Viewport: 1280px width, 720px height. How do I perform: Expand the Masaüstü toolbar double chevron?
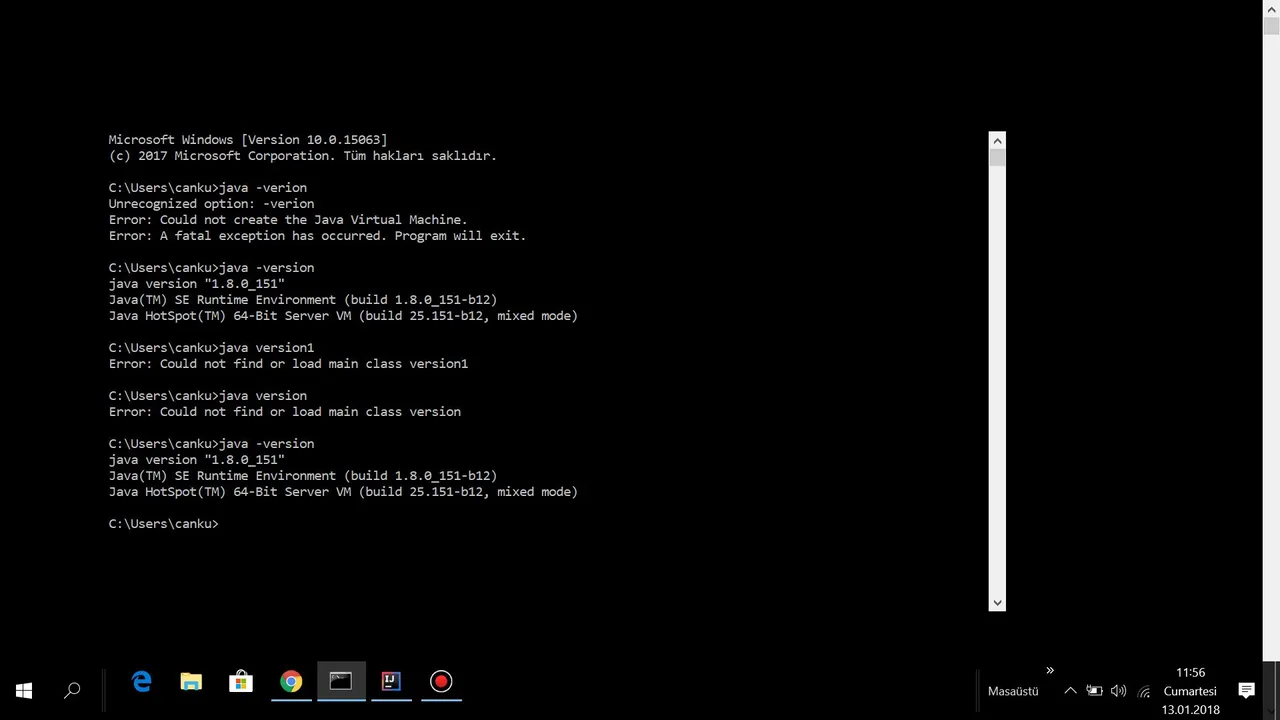(x=1050, y=671)
